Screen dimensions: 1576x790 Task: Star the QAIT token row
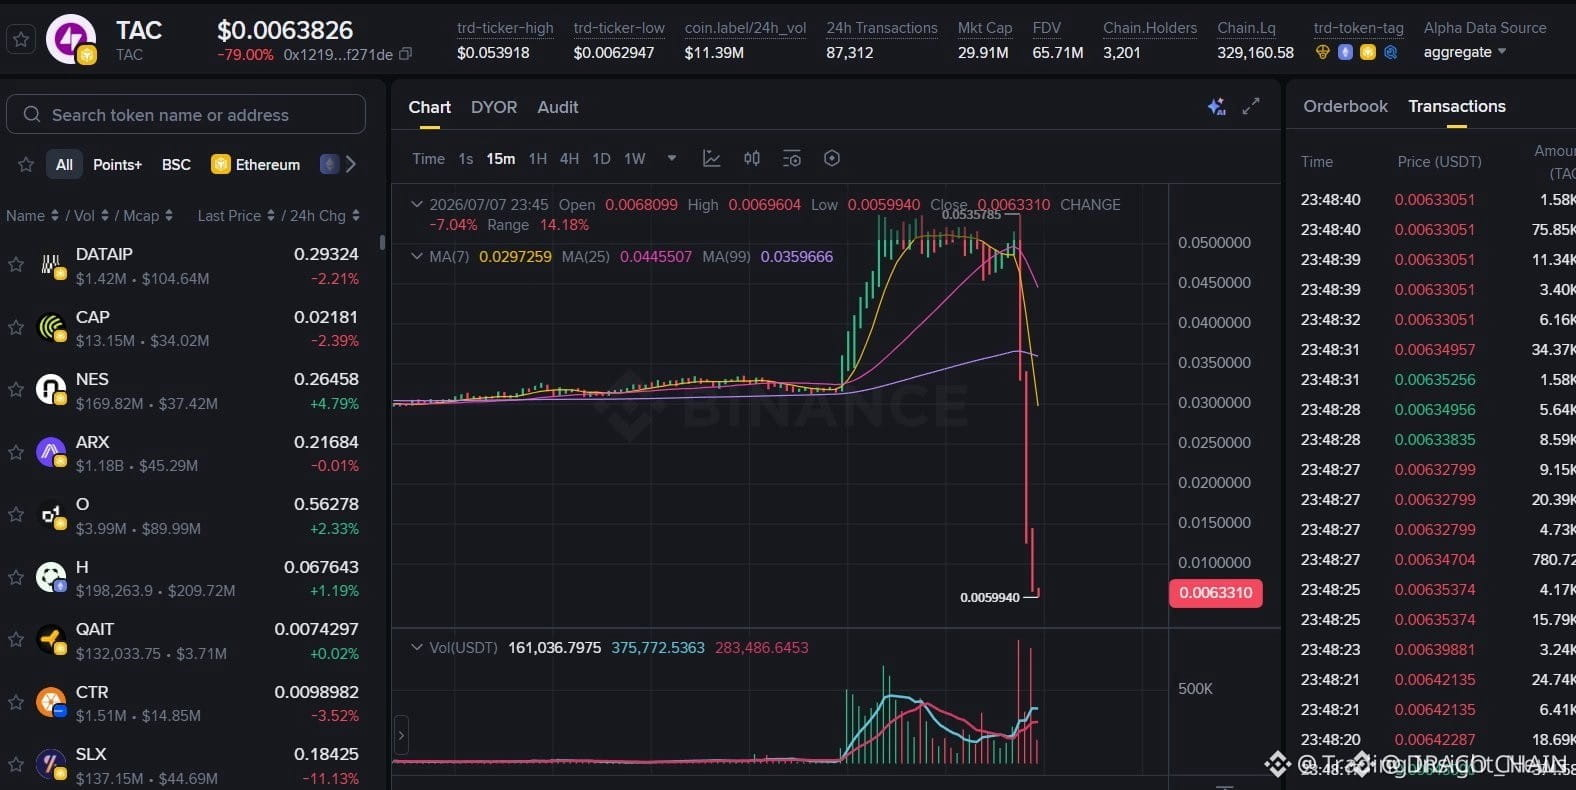[16, 640]
